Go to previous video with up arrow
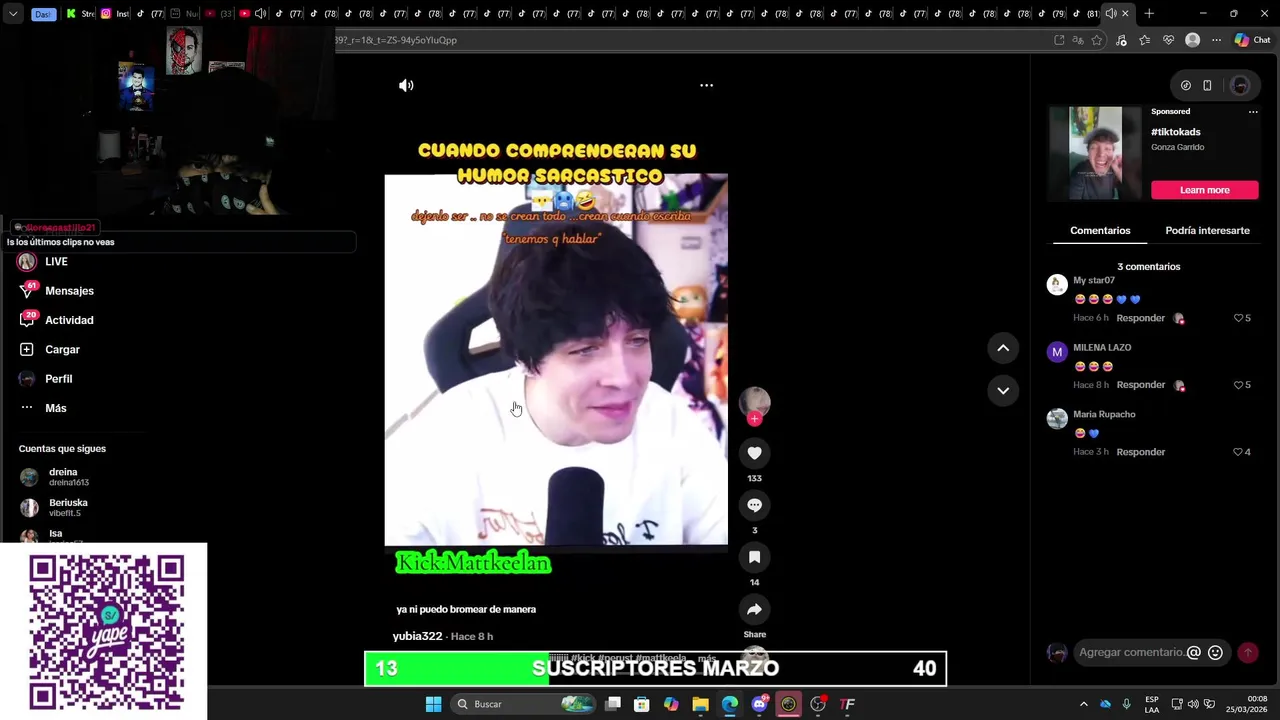1280x720 pixels. pos(1003,348)
